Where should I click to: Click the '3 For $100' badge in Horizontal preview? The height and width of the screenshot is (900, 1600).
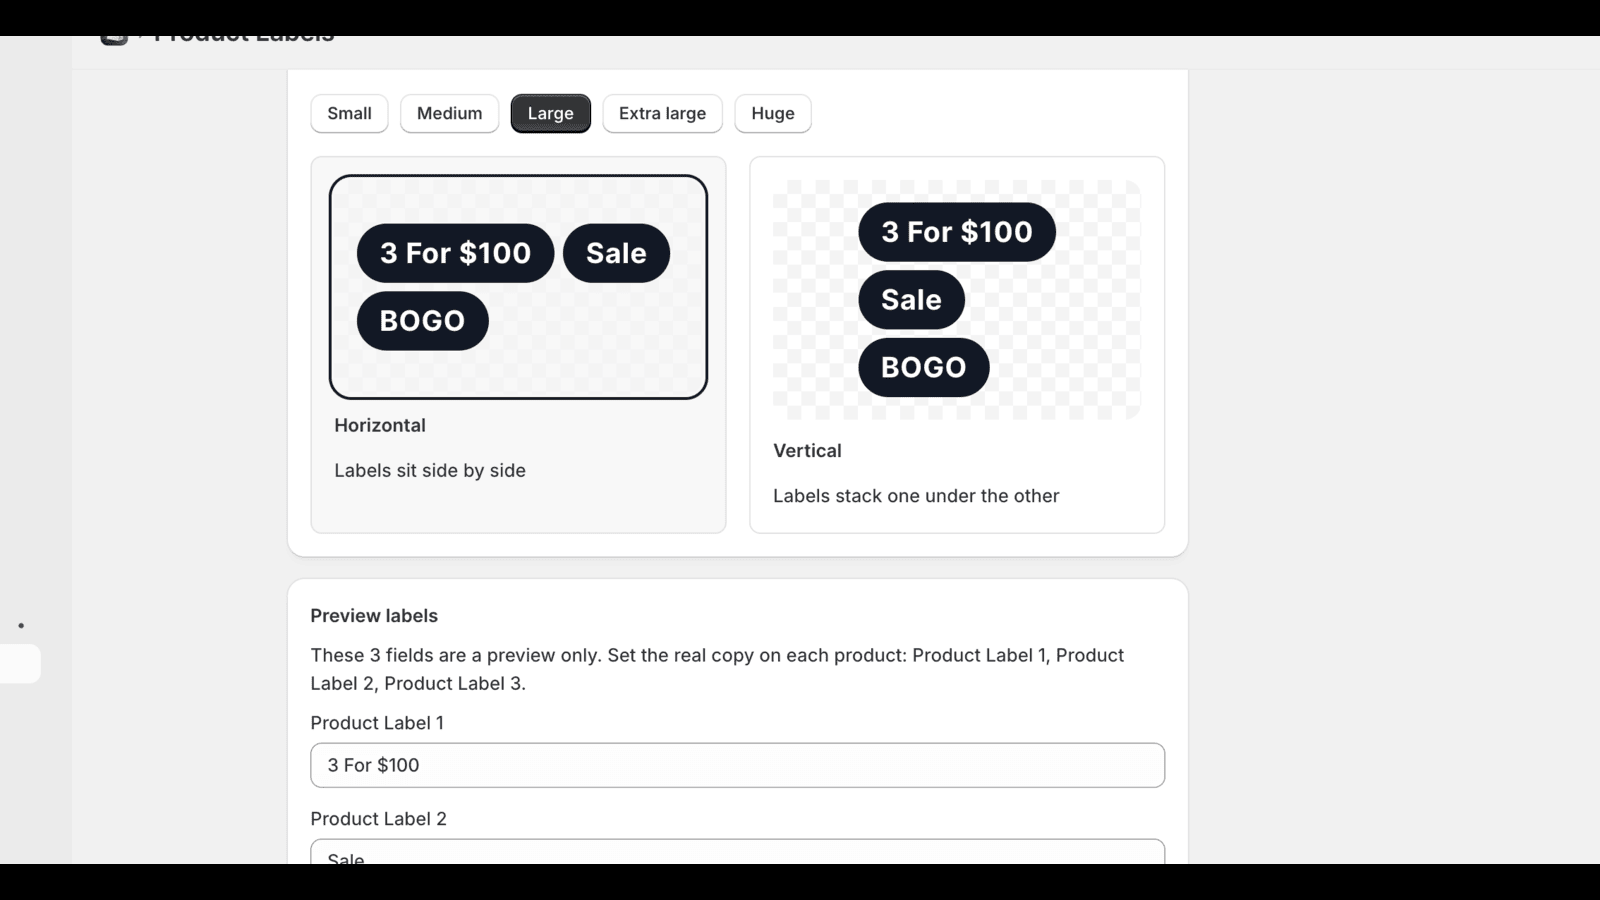tap(455, 253)
